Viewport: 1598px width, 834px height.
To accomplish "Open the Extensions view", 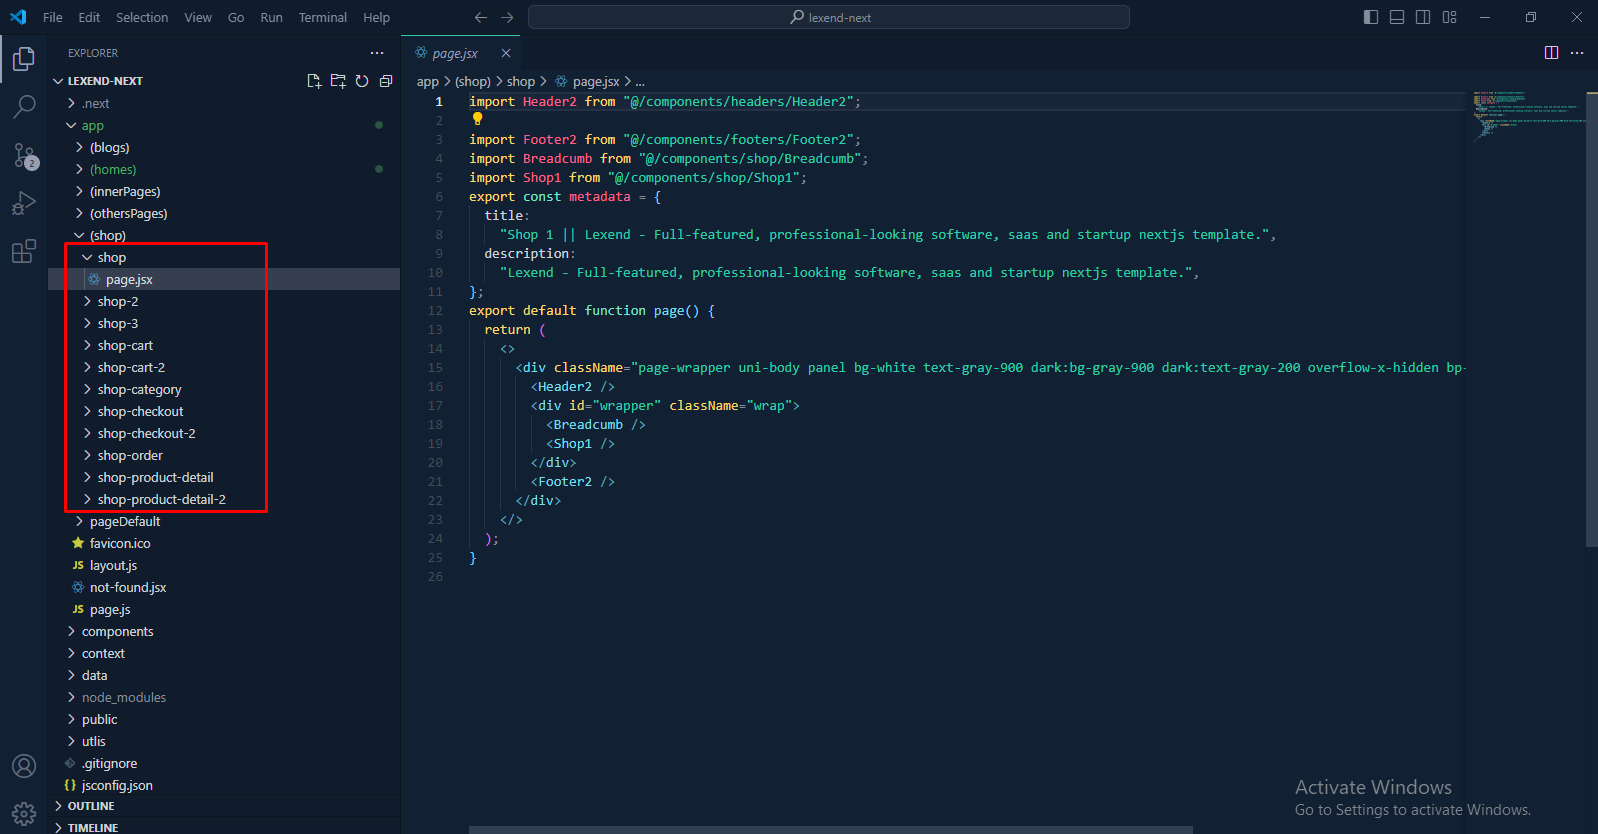I will pyautogui.click(x=24, y=251).
